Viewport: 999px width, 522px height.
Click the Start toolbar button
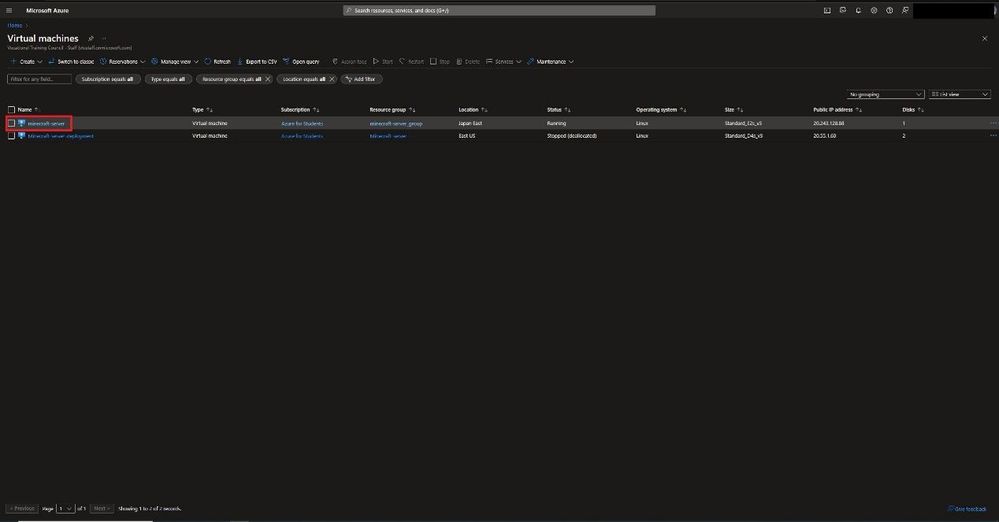tap(383, 62)
